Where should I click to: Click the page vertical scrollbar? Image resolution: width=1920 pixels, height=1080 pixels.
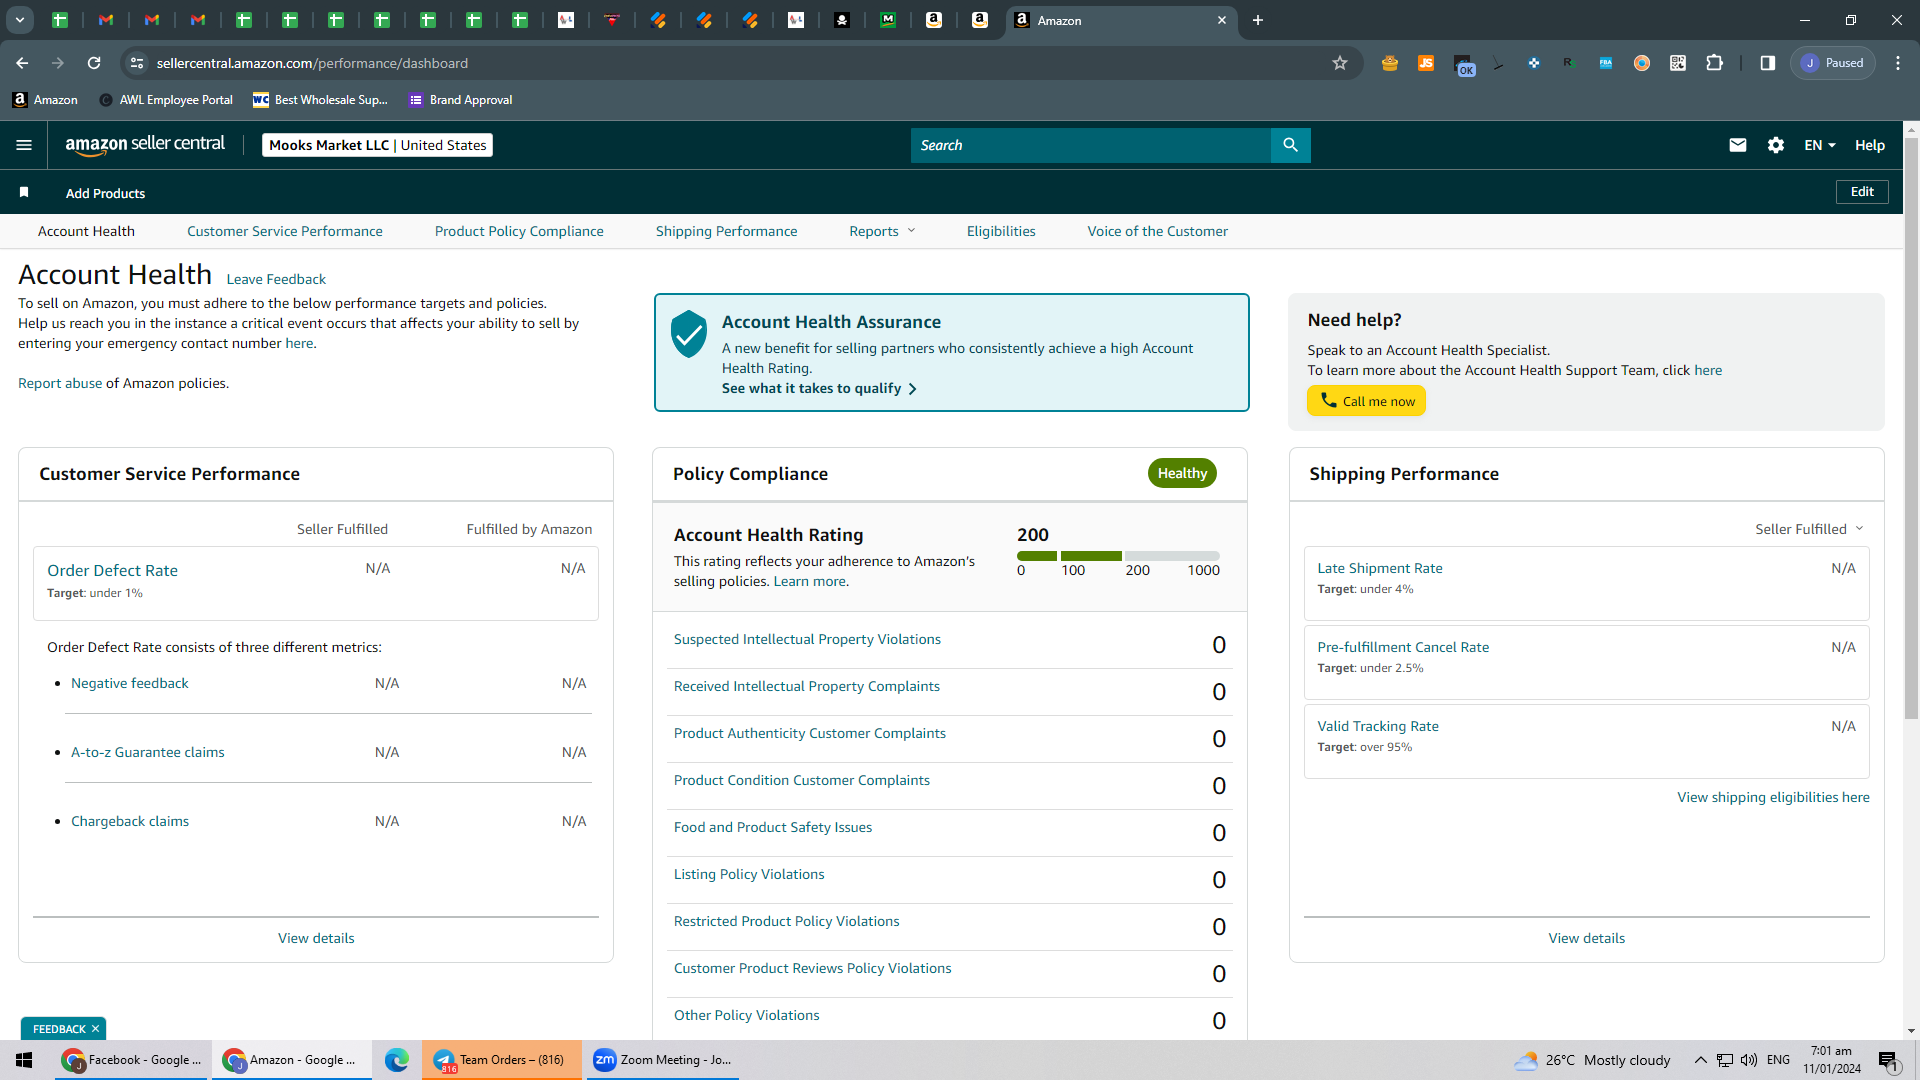1911,428
